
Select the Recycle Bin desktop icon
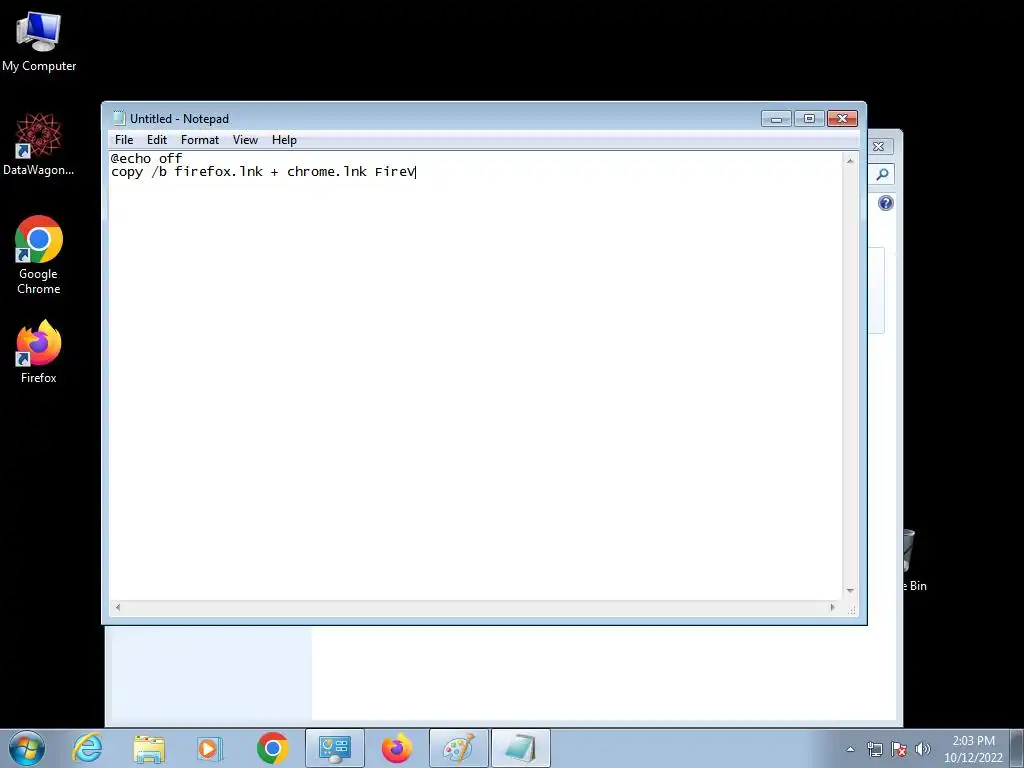tap(914, 561)
